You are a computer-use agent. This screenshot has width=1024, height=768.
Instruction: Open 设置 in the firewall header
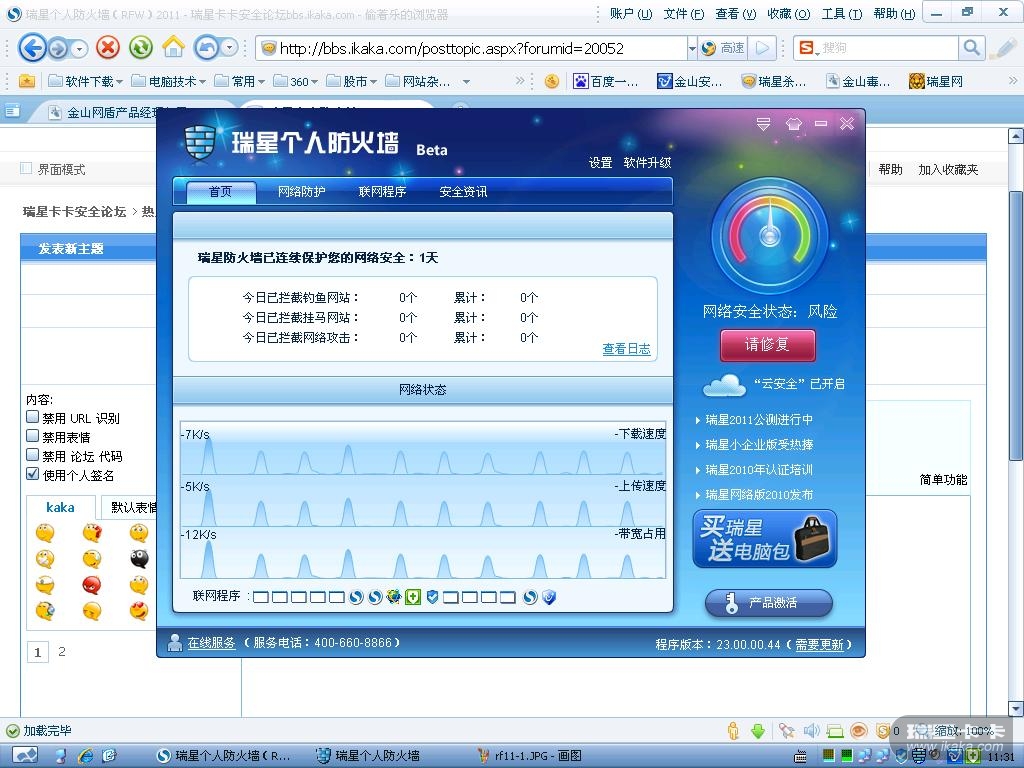(x=600, y=163)
